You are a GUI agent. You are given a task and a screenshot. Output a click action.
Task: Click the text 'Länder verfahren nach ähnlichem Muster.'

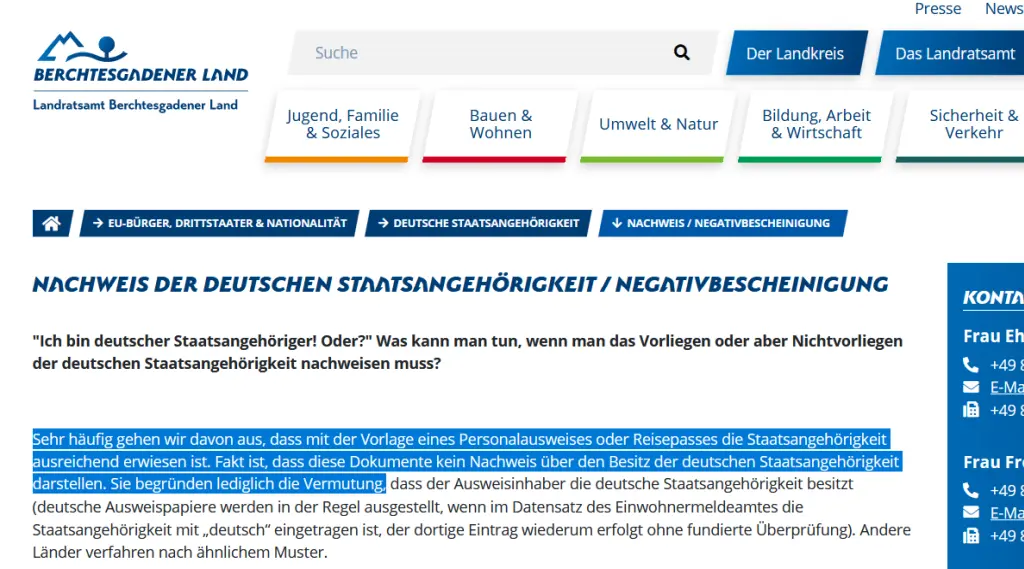[x=180, y=552]
